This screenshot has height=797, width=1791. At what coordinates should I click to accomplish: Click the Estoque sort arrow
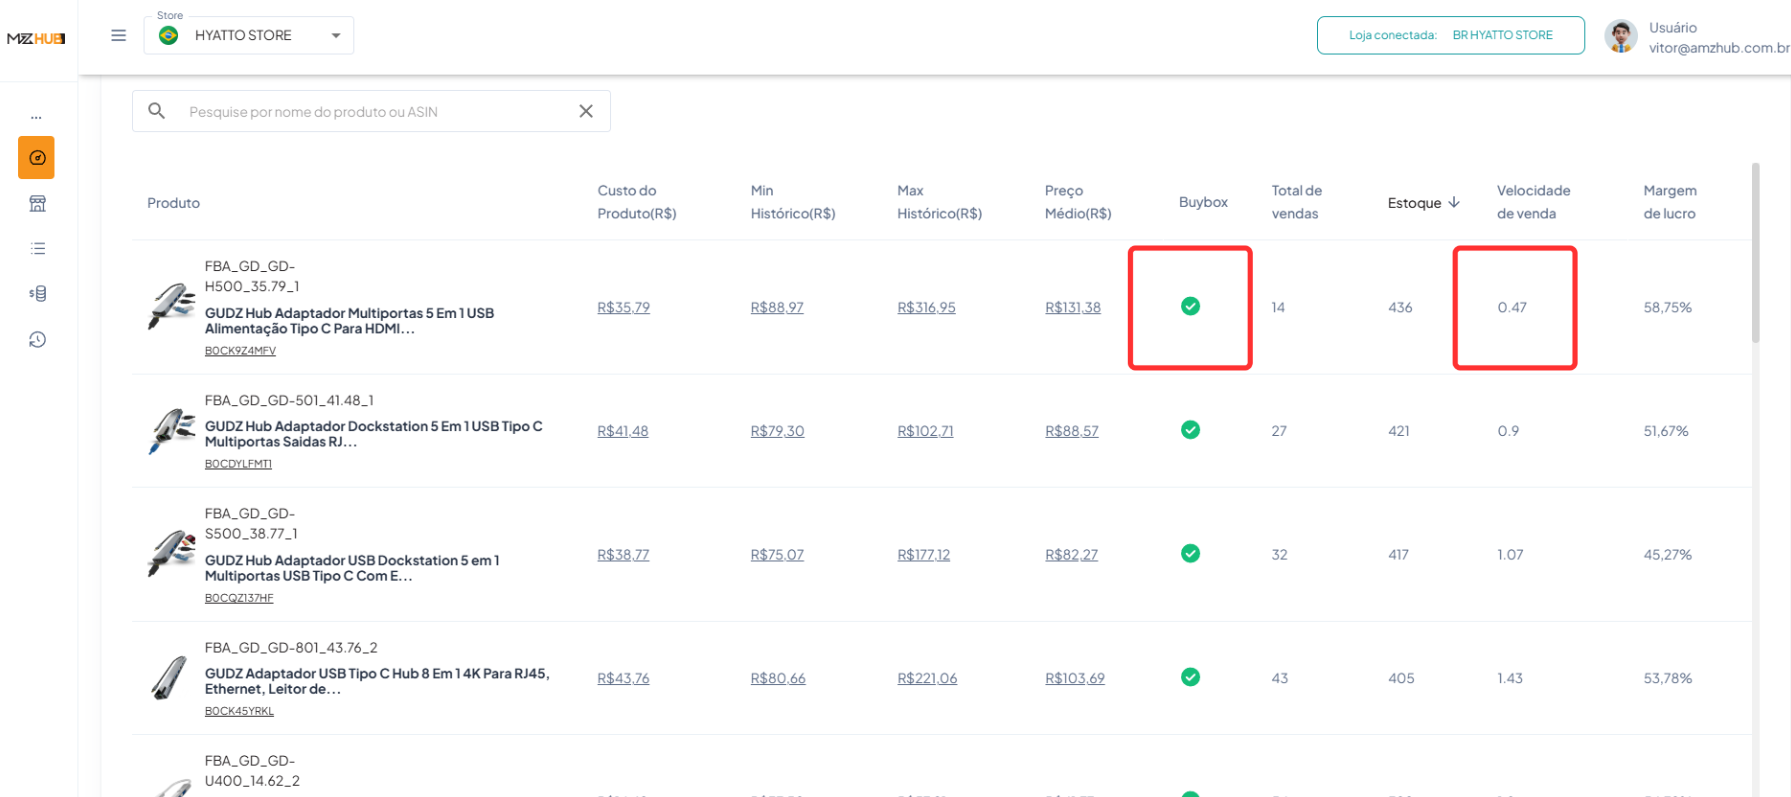click(x=1454, y=202)
